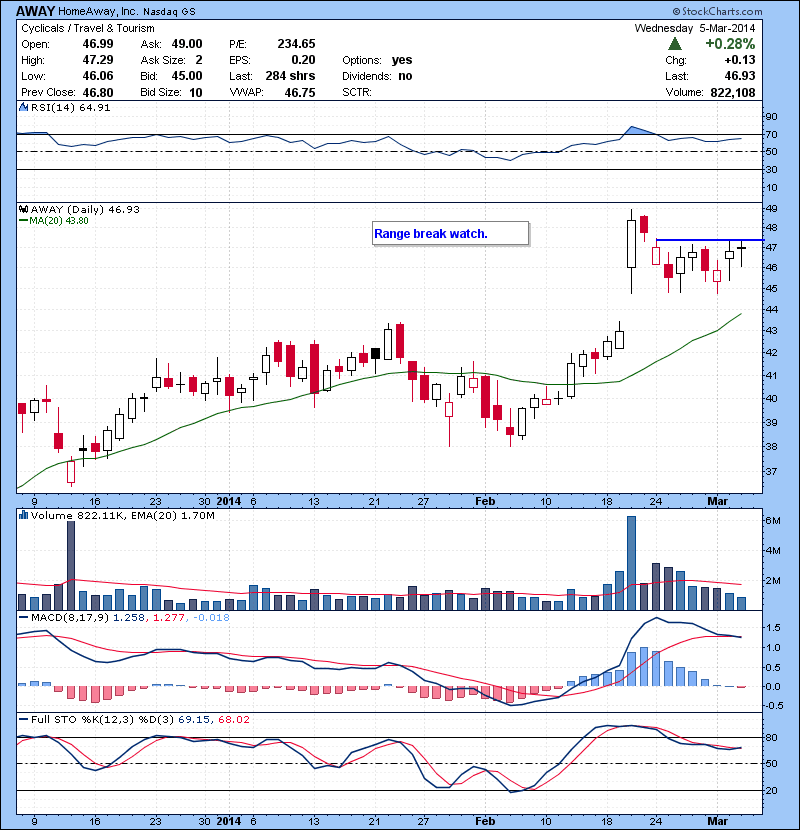Screen dimensions: 800x830
Task: Click the 'Volume 822.11K, EMA(20) 1.70M' label
Action: click(x=123, y=515)
